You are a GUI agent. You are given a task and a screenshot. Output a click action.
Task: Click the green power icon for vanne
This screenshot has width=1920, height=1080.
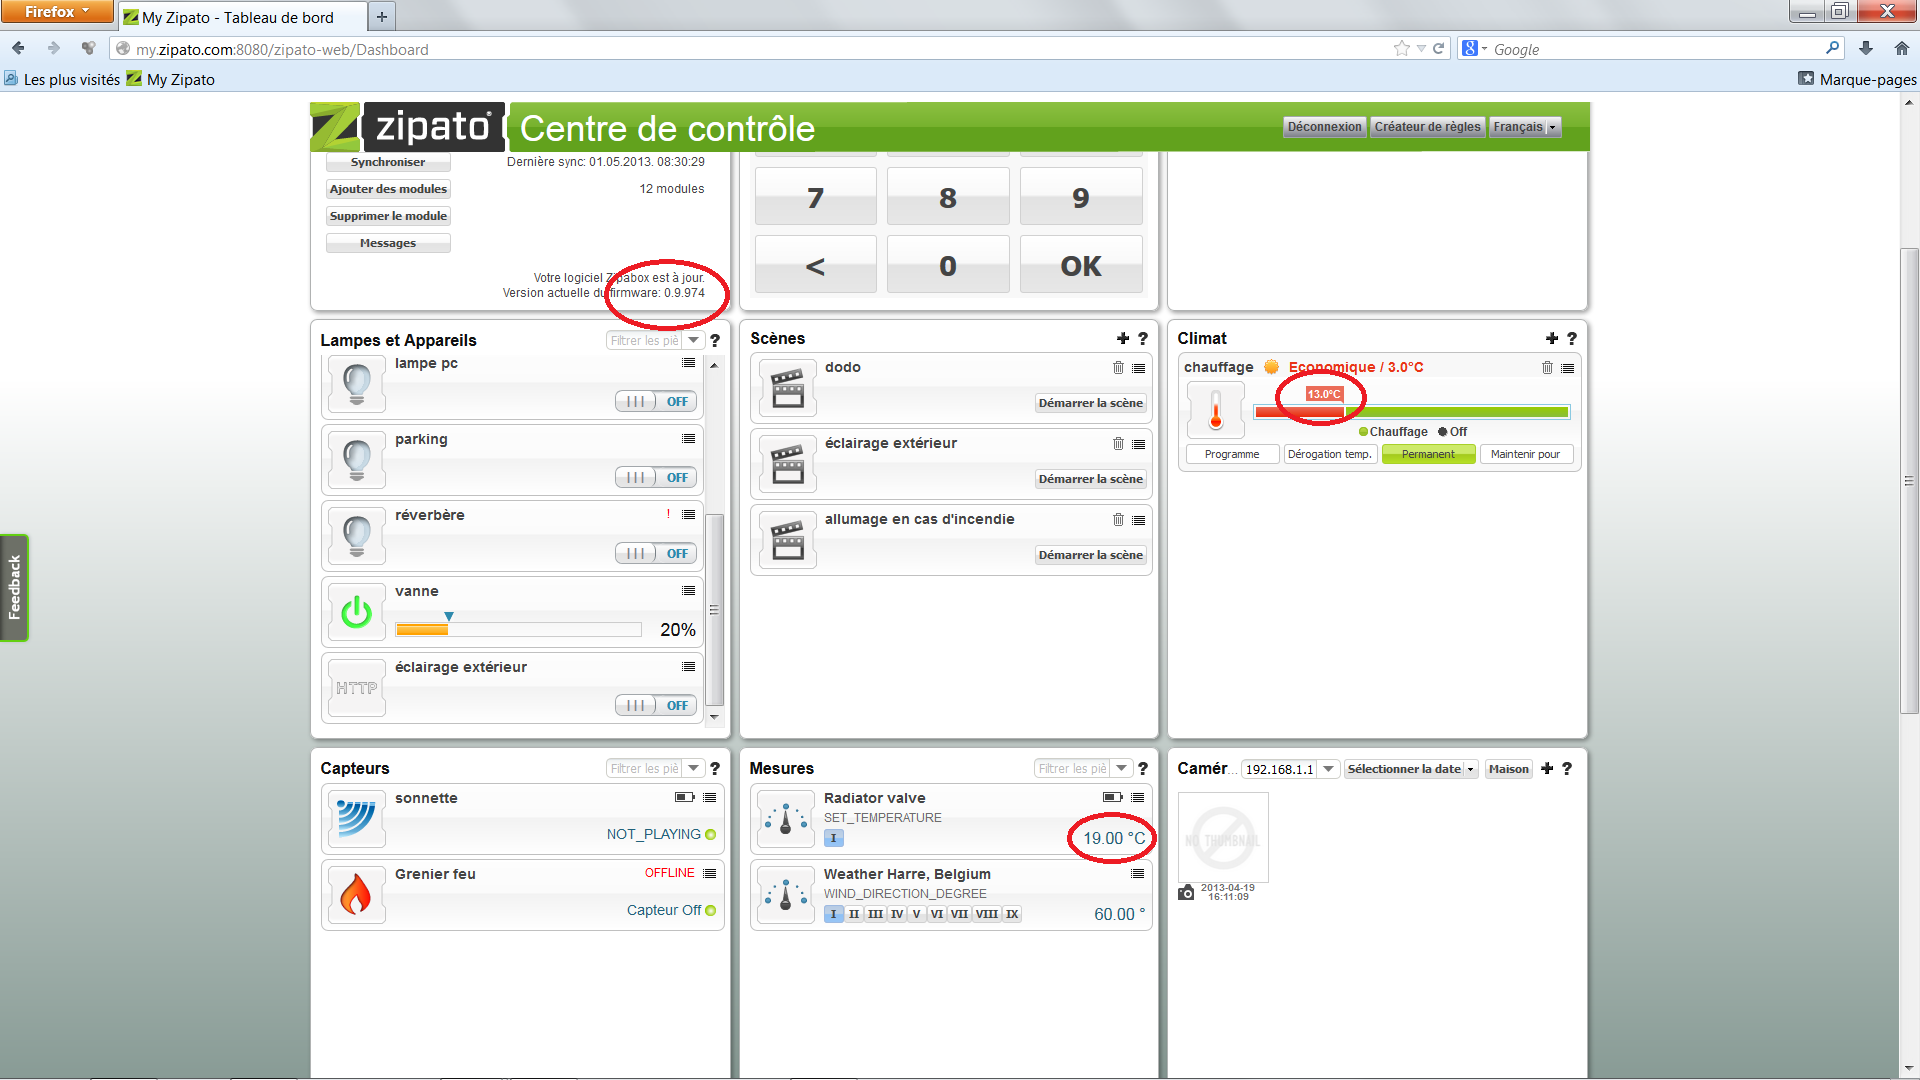point(356,612)
